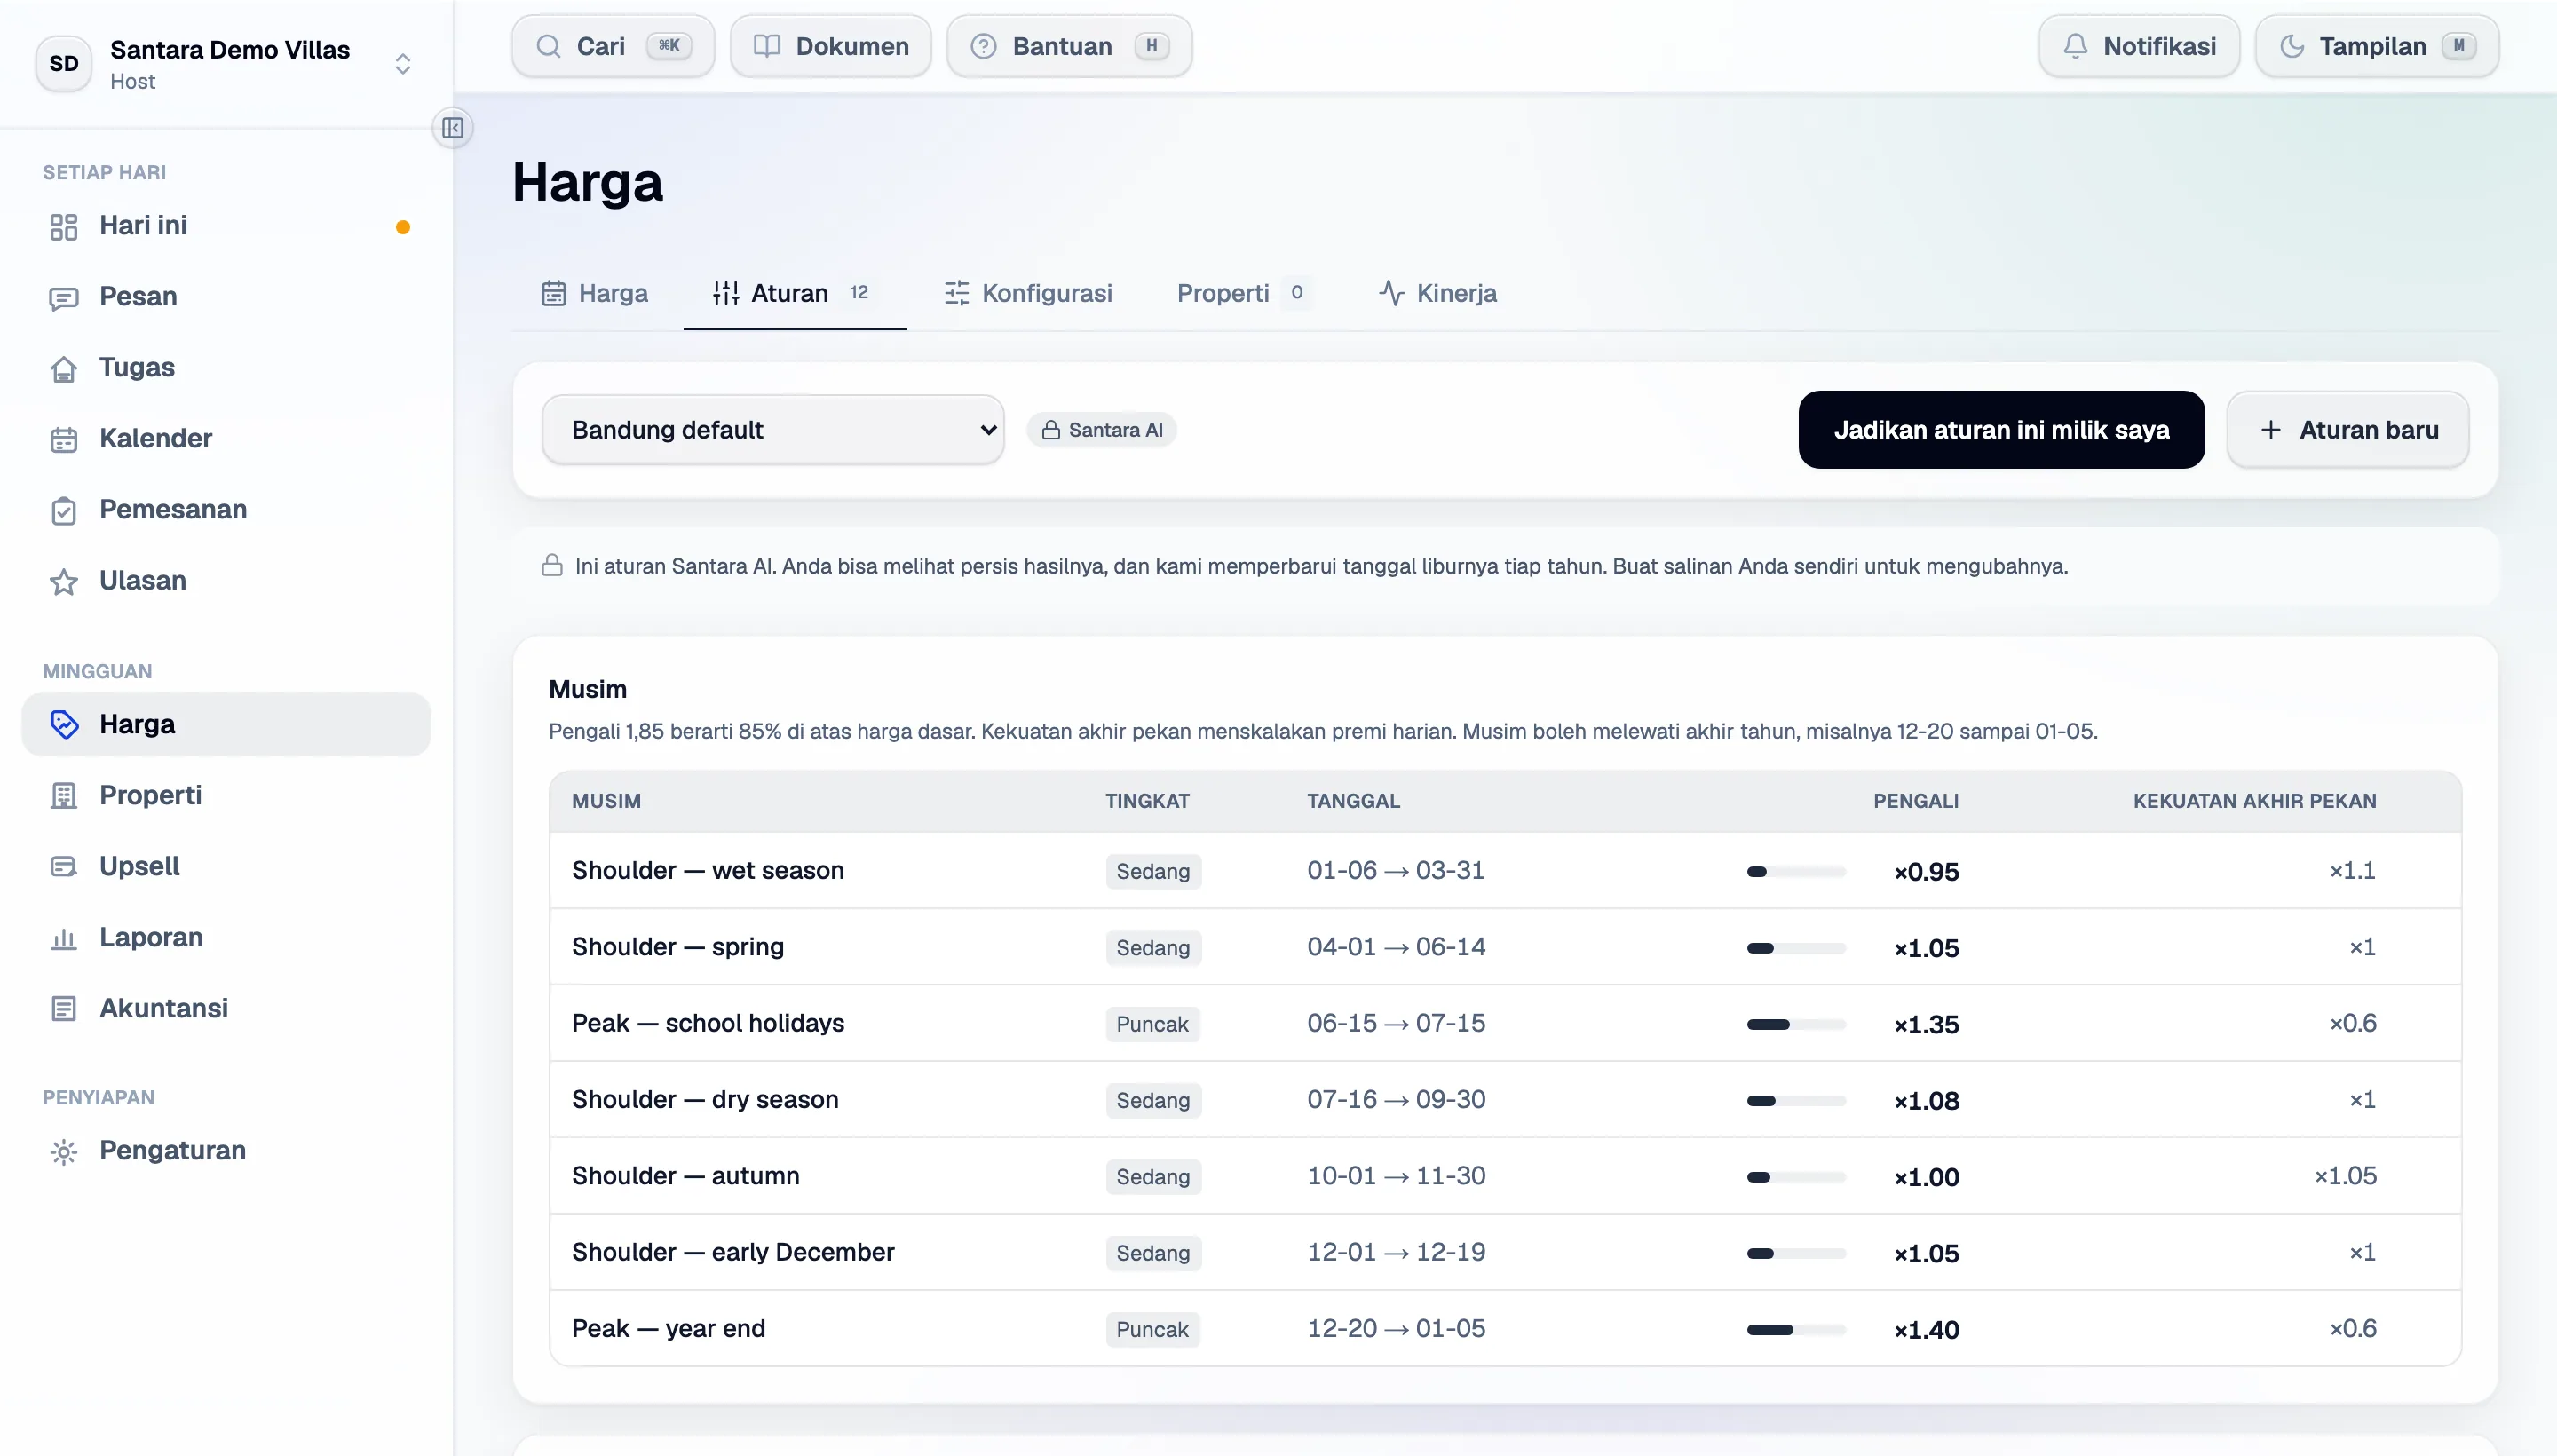Open Pemesanan bookings icon

64,511
